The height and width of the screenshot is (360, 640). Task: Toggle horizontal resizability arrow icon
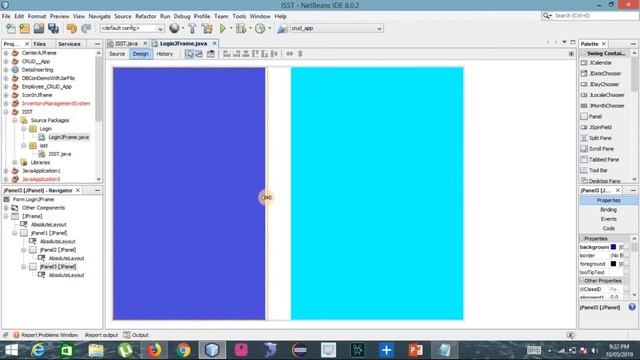click(289, 54)
